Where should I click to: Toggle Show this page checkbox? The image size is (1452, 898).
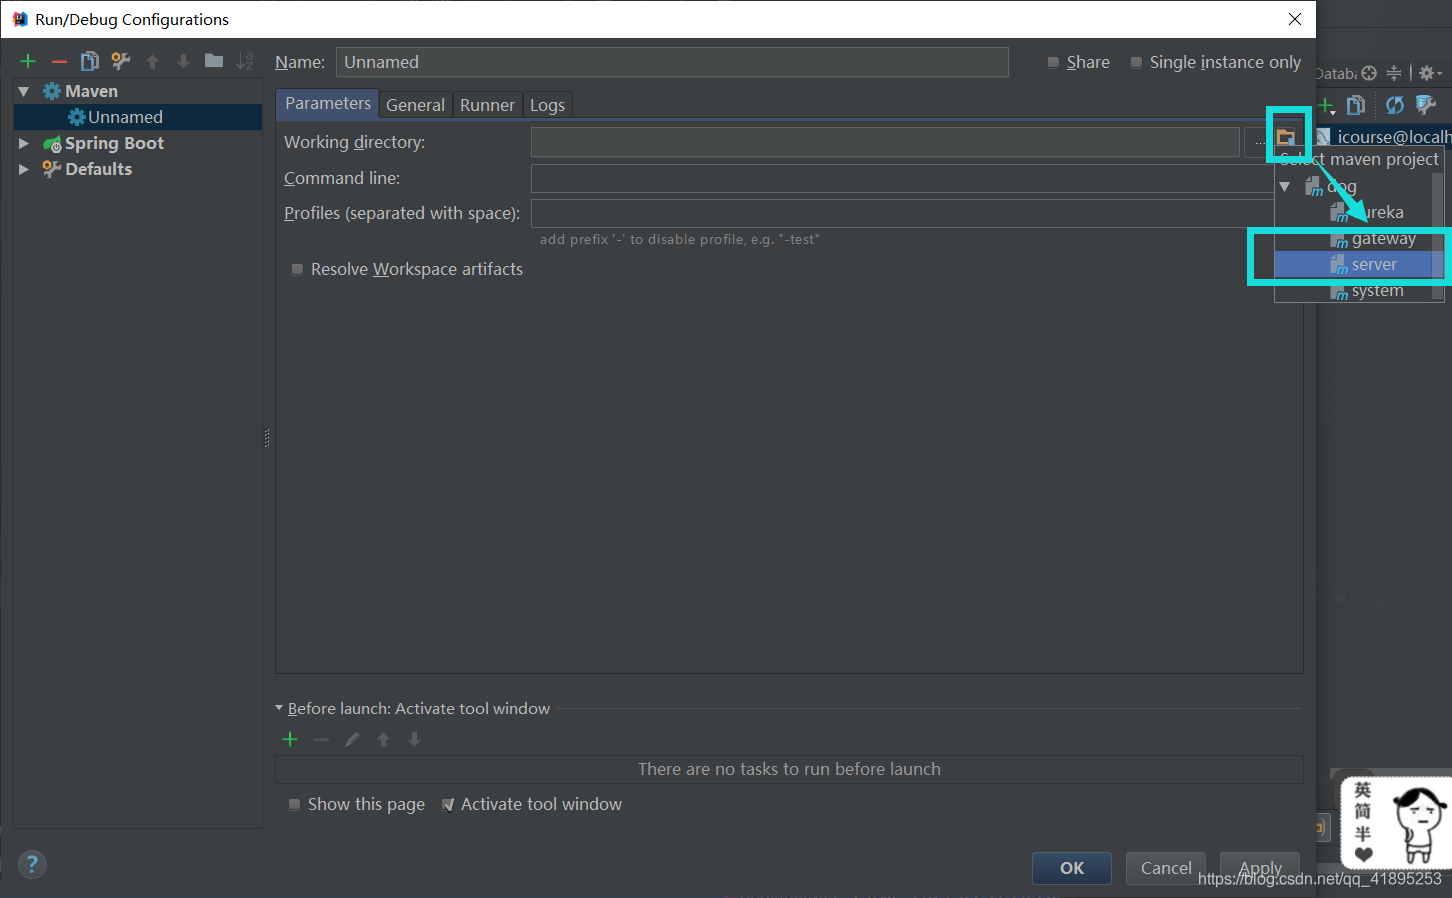[x=294, y=804]
